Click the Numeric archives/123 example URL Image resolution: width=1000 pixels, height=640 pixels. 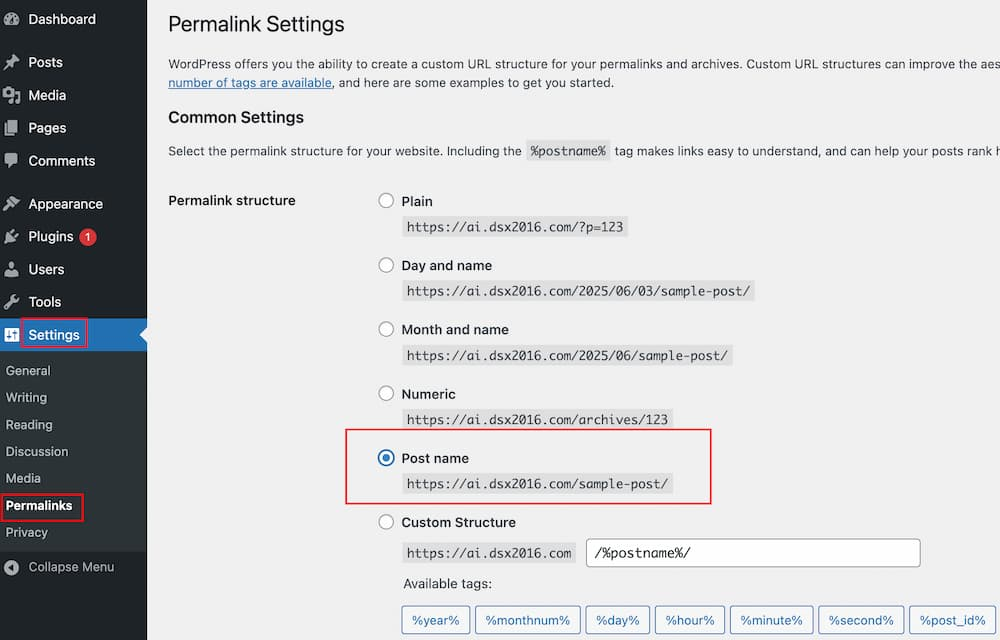pos(537,419)
